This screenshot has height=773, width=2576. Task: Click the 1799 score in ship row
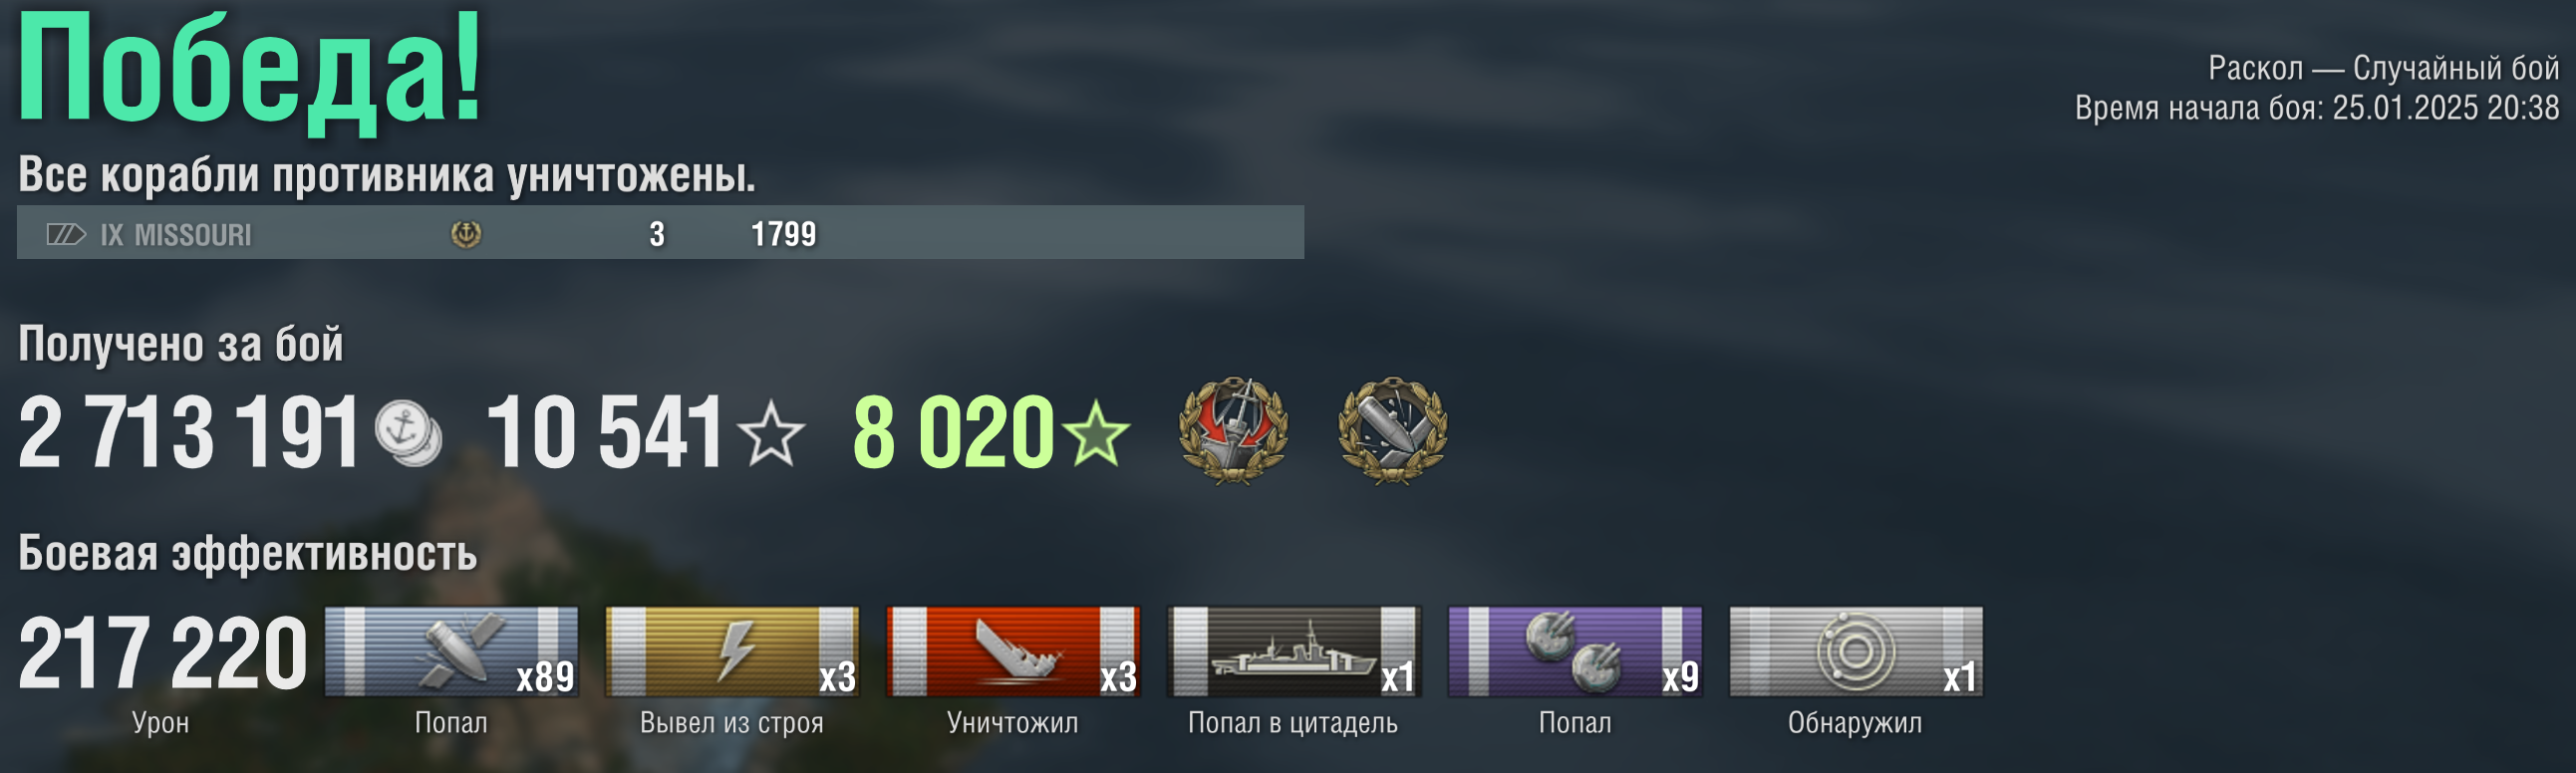coord(784,234)
